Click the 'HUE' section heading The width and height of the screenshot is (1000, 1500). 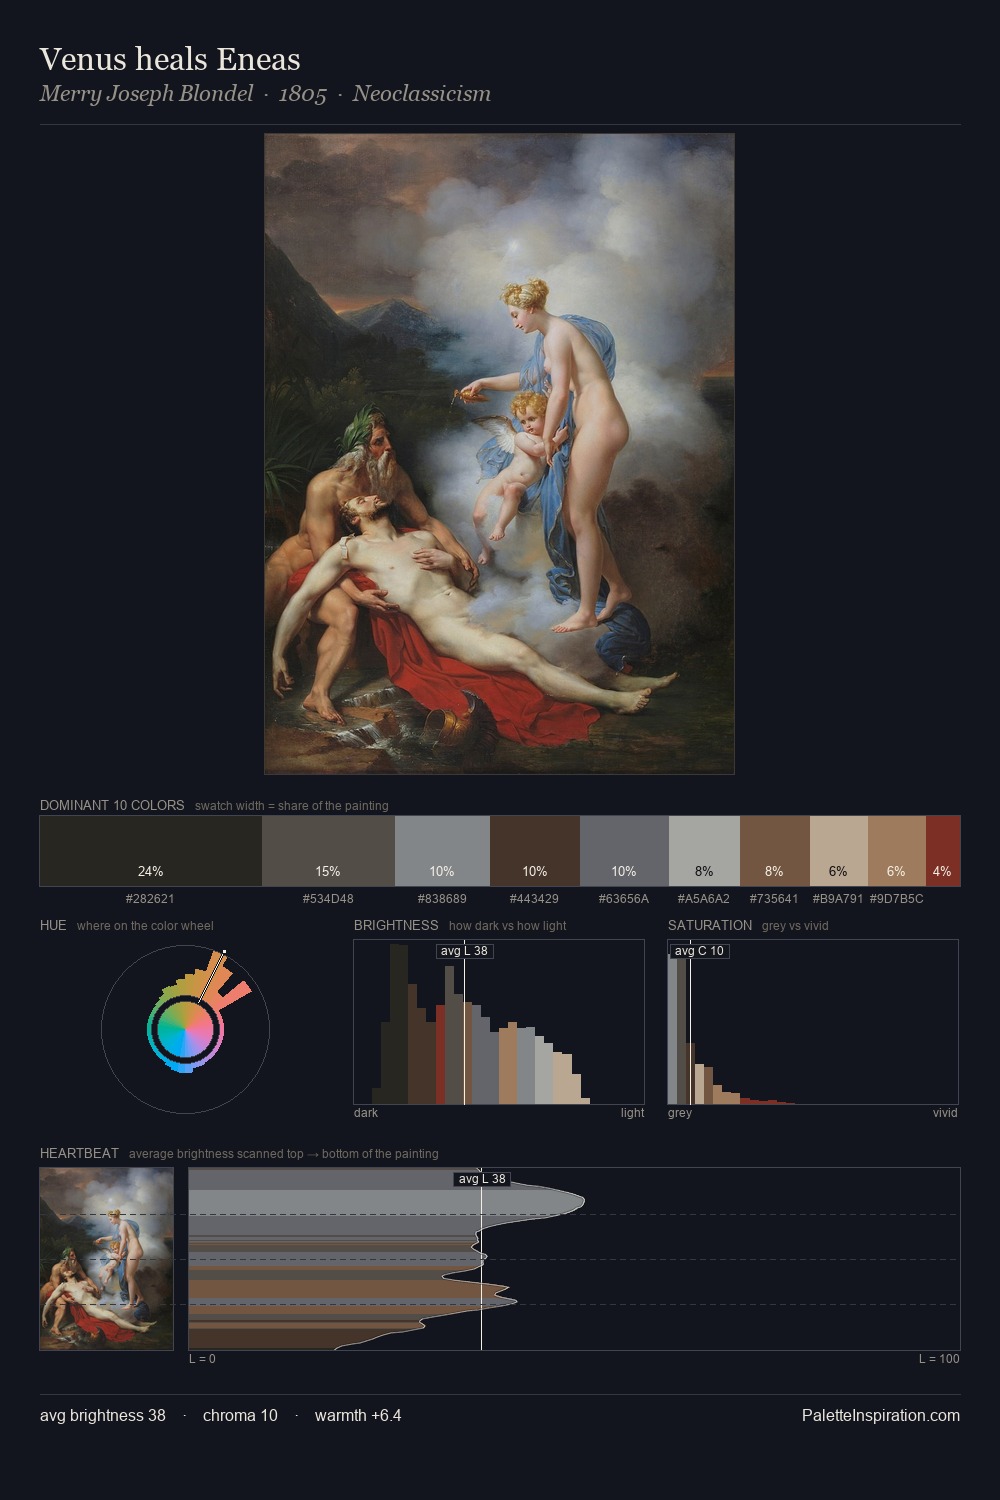click(x=53, y=925)
